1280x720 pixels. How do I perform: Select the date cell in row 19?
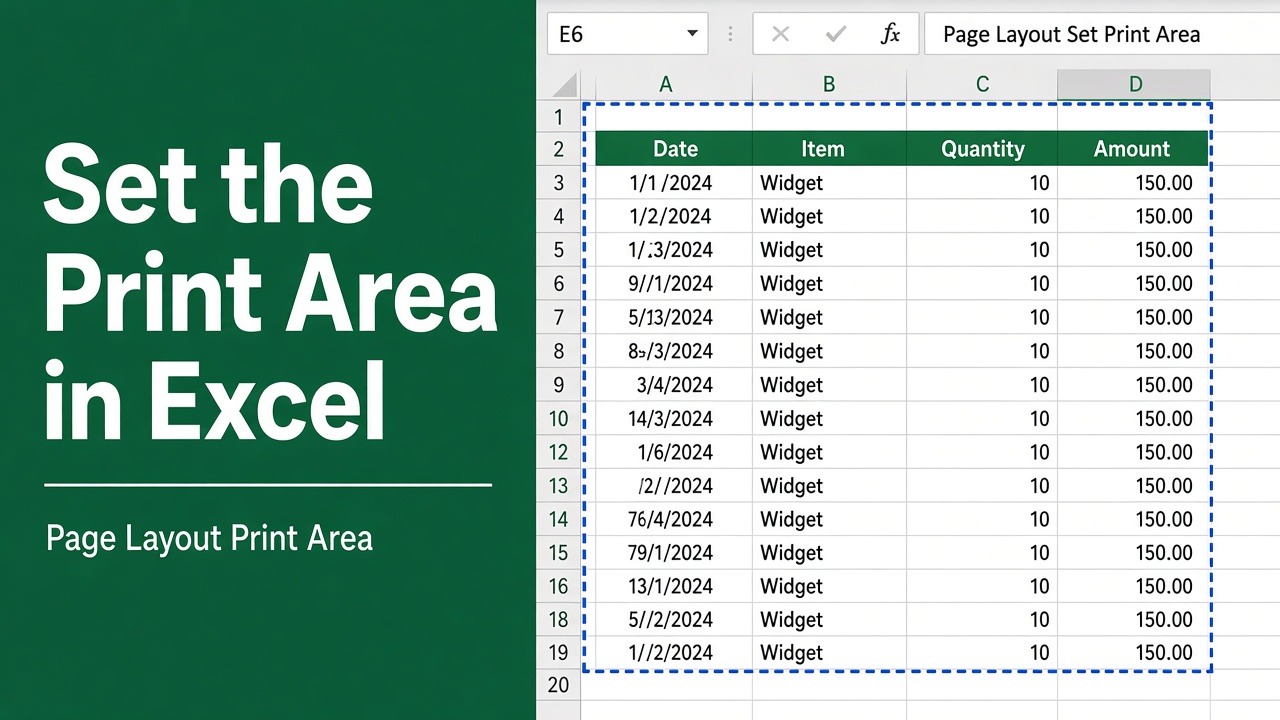[674, 653]
